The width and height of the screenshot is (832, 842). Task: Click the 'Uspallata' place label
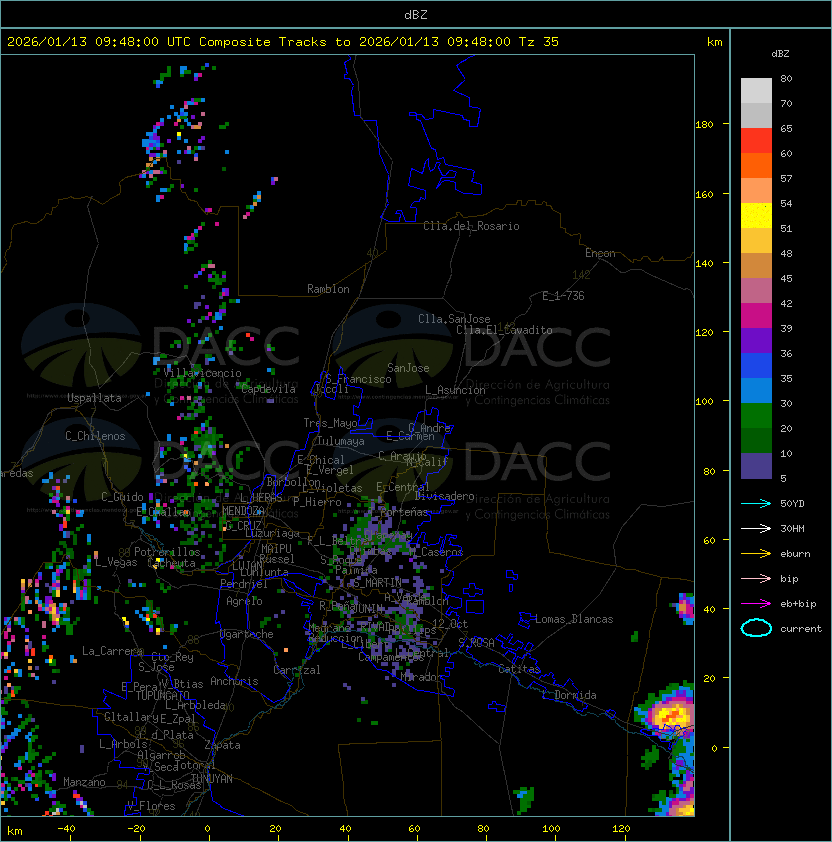pyautogui.click(x=94, y=398)
